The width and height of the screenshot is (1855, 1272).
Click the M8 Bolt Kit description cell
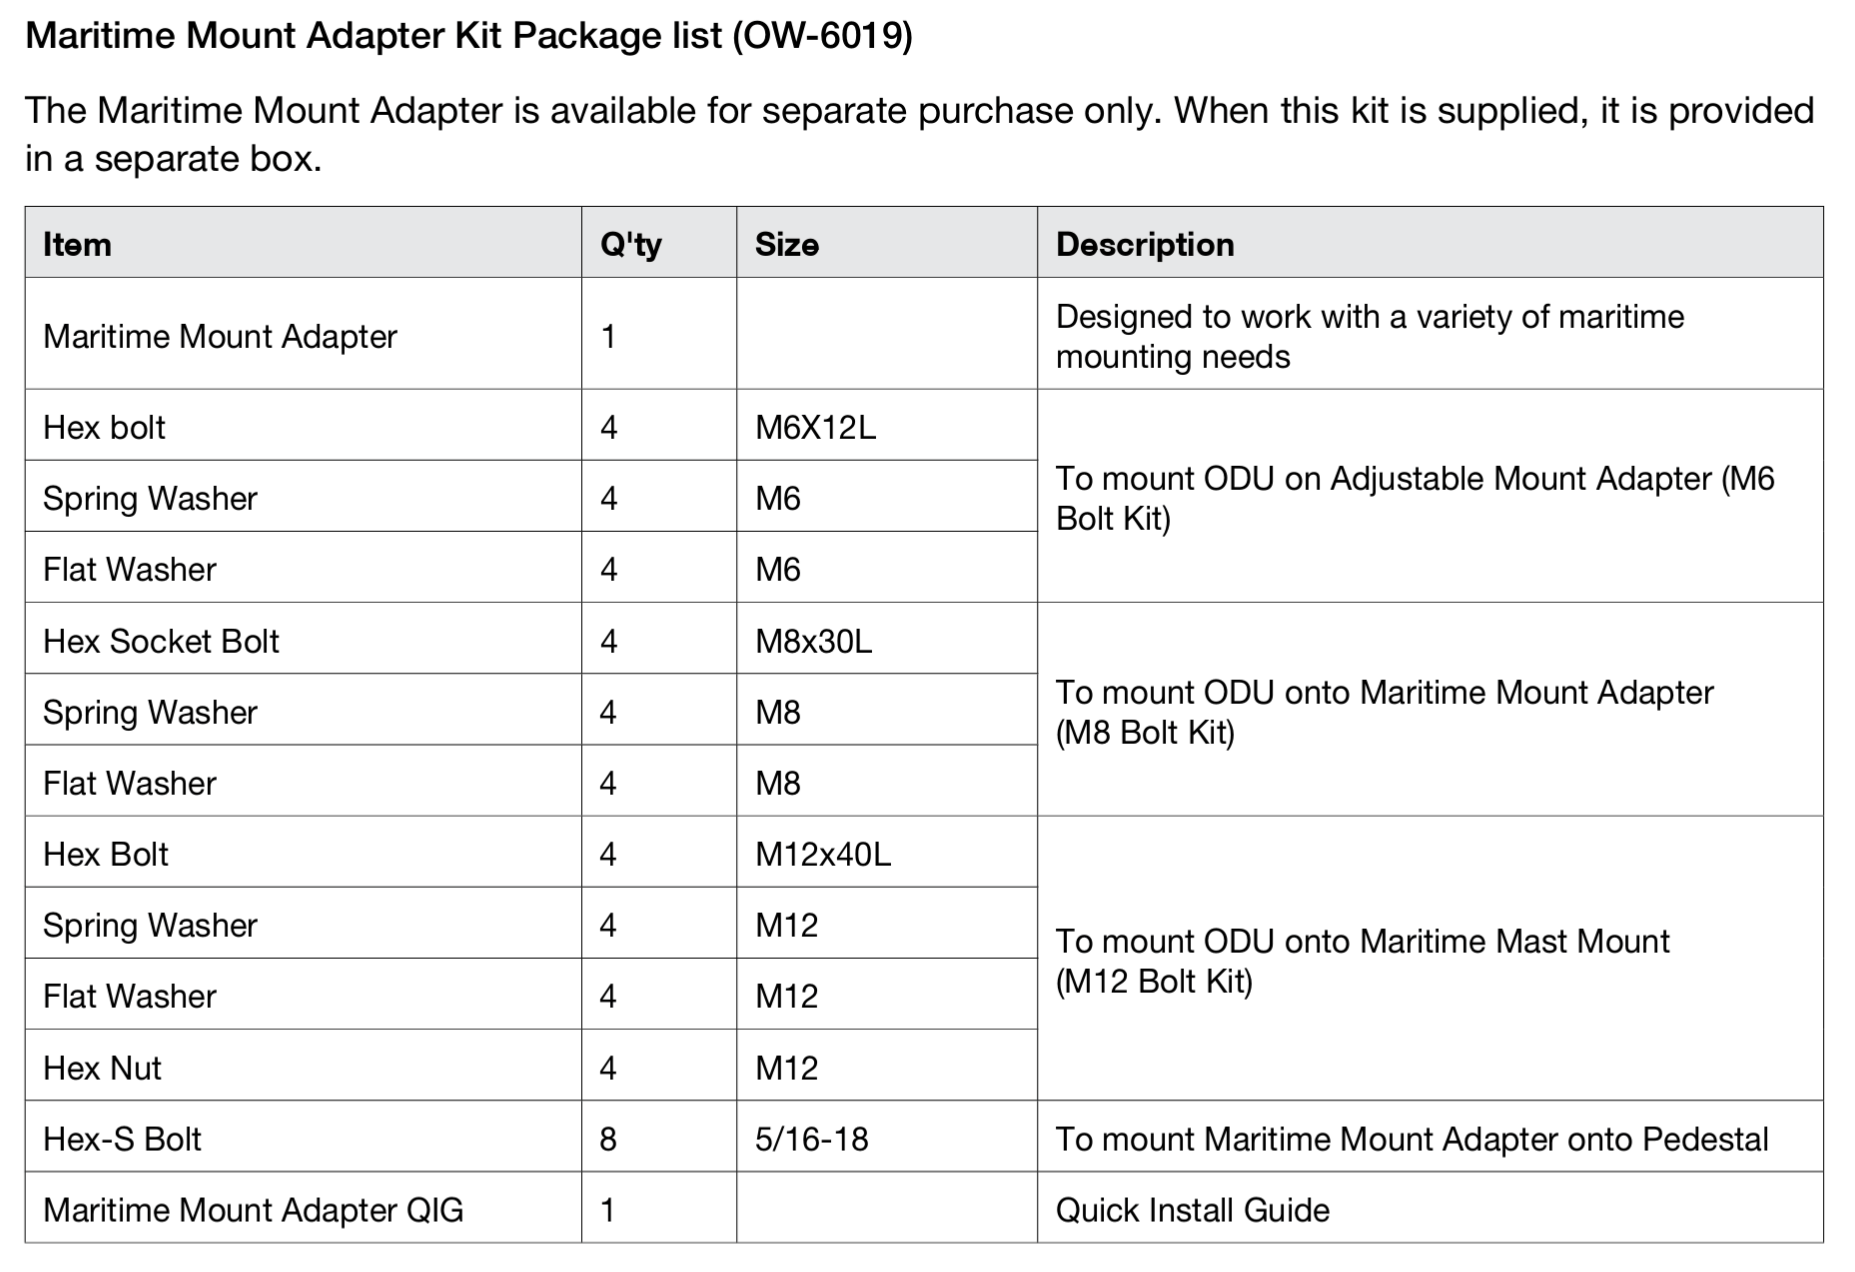pos(1430,710)
